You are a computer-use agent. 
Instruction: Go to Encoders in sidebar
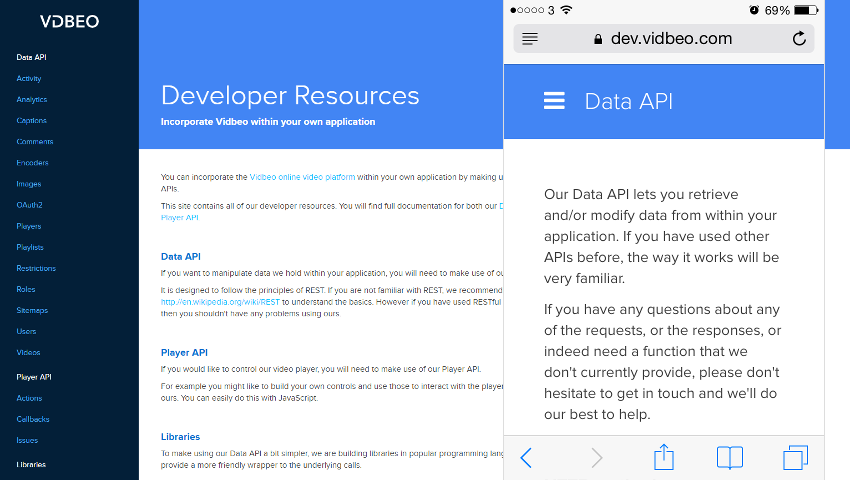coord(33,163)
